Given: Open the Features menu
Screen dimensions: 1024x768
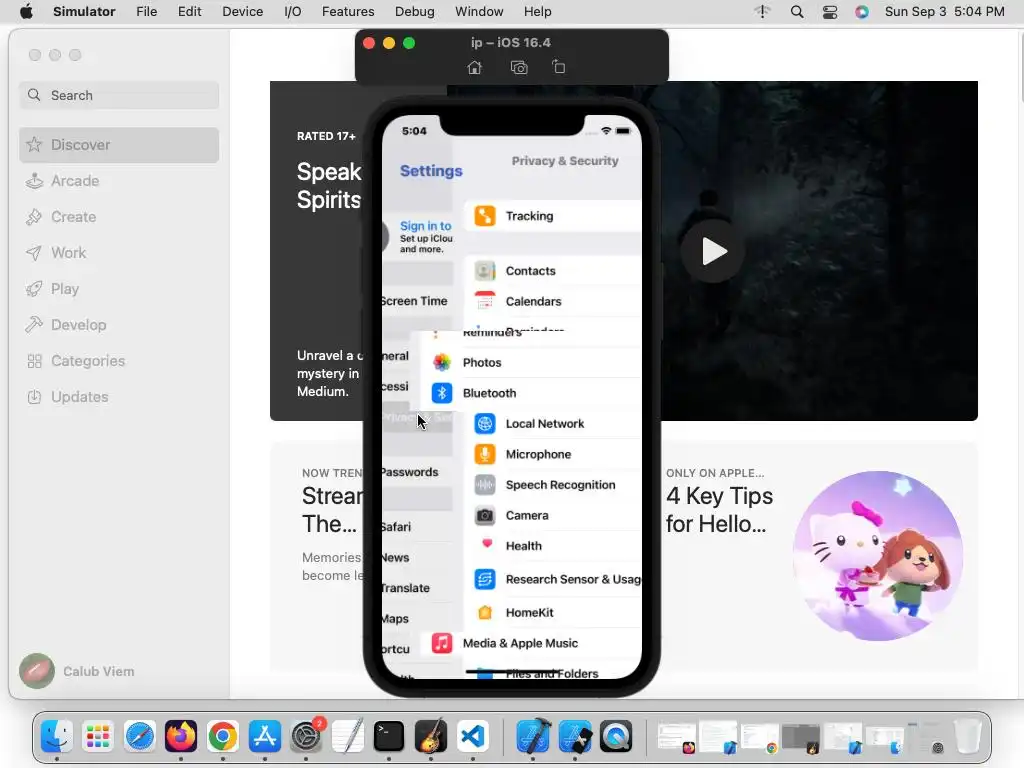Looking at the screenshot, I should (x=348, y=12).
